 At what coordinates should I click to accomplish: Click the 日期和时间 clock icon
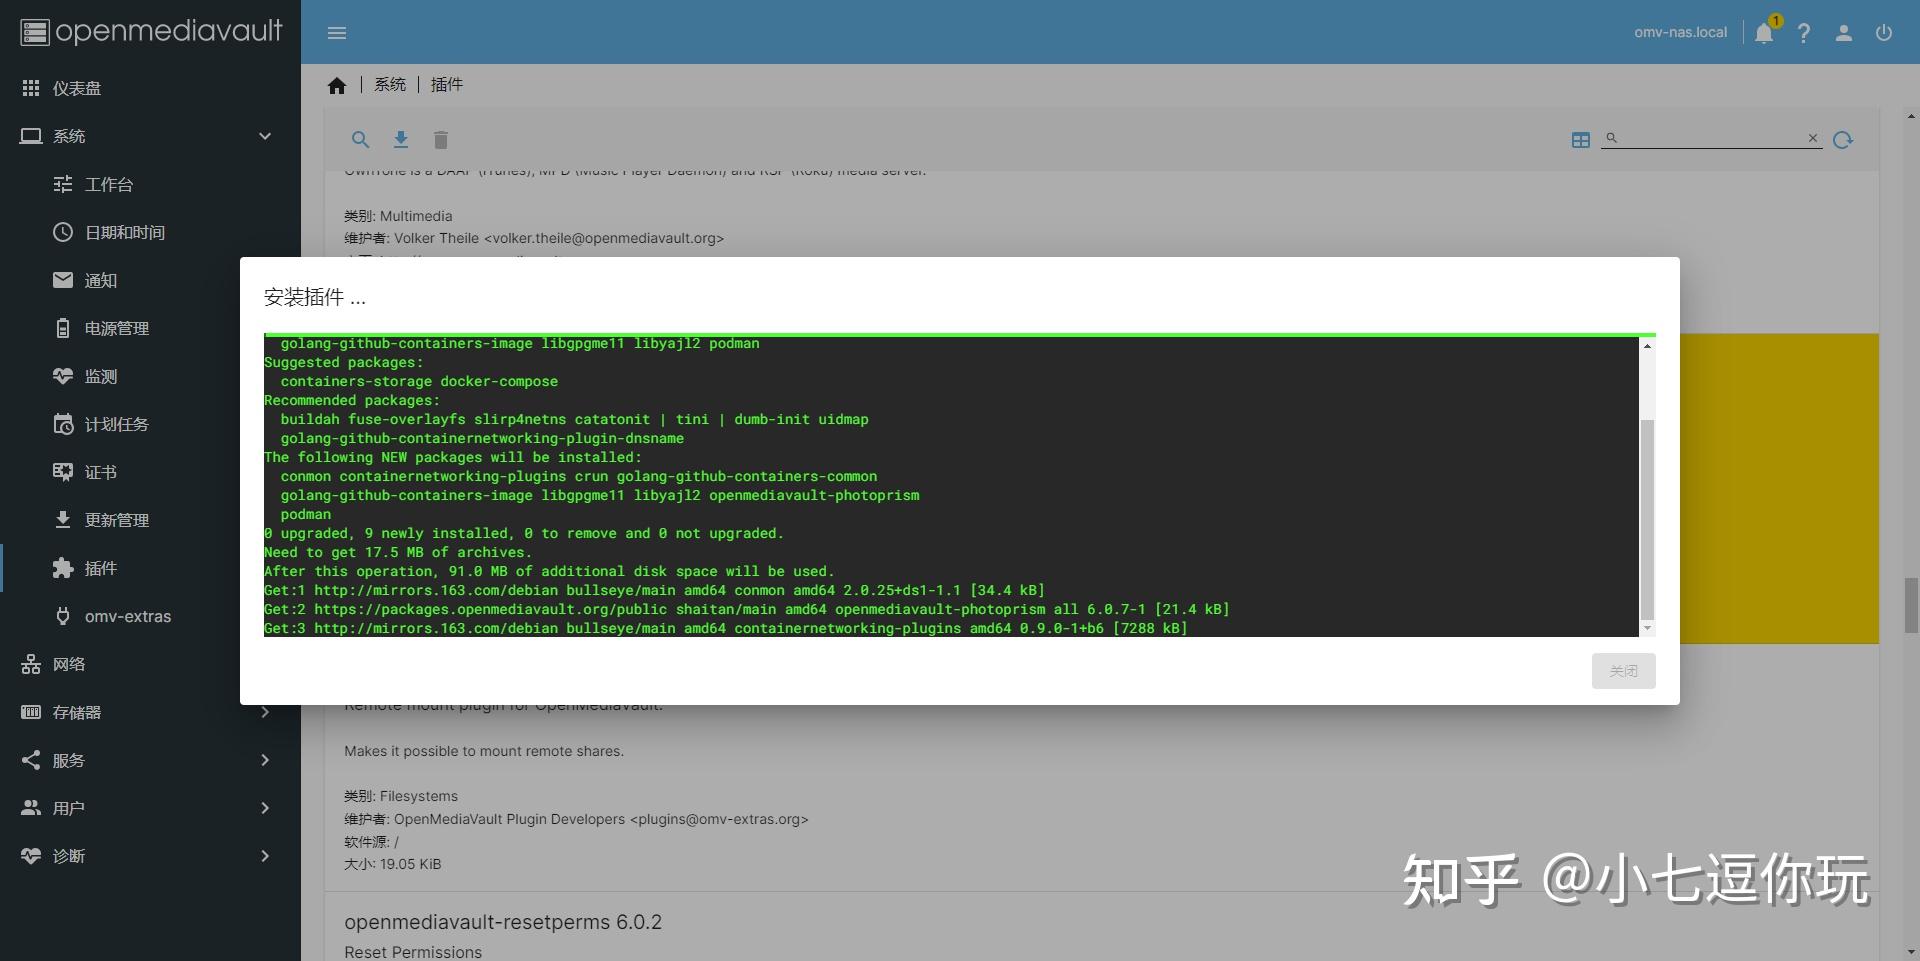63,232
